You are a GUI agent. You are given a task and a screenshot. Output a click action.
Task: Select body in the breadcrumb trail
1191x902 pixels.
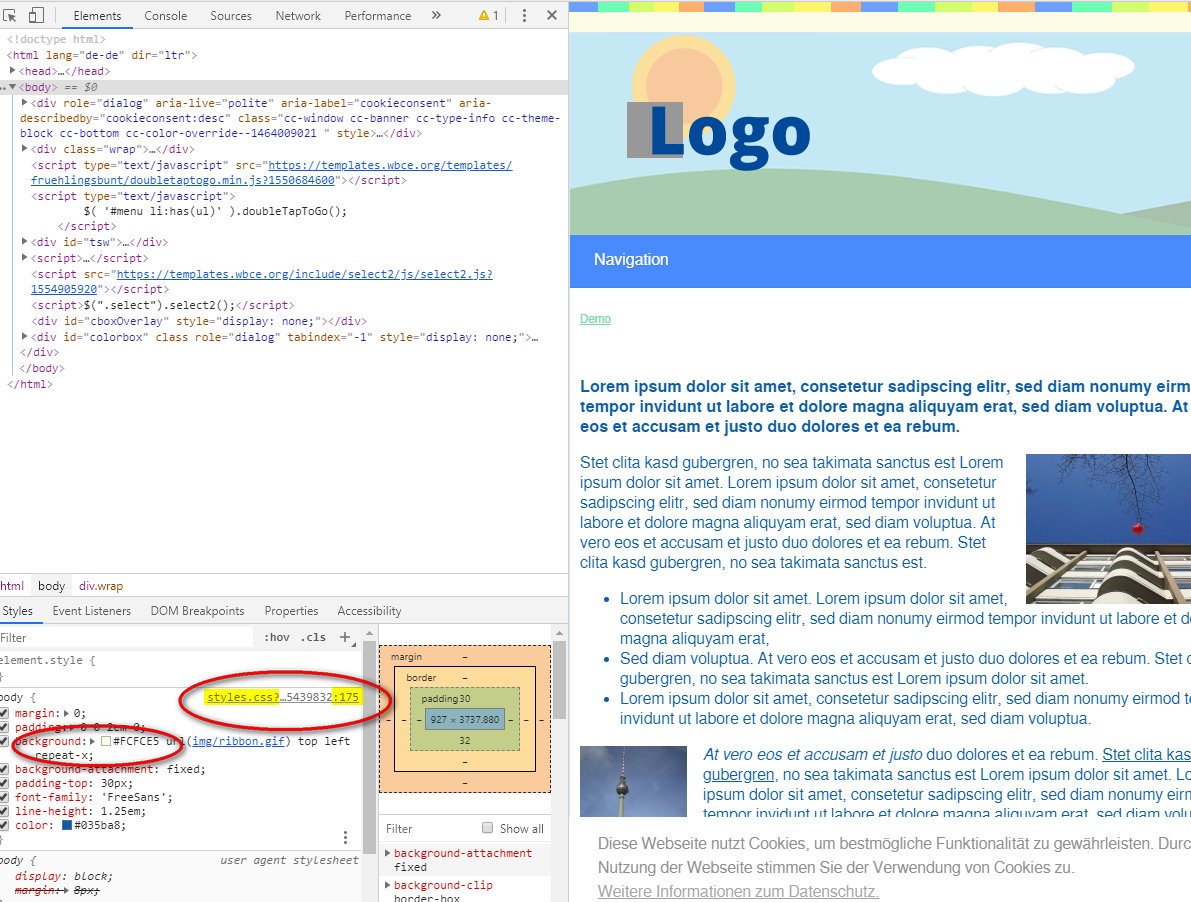[x=51, y=585]
